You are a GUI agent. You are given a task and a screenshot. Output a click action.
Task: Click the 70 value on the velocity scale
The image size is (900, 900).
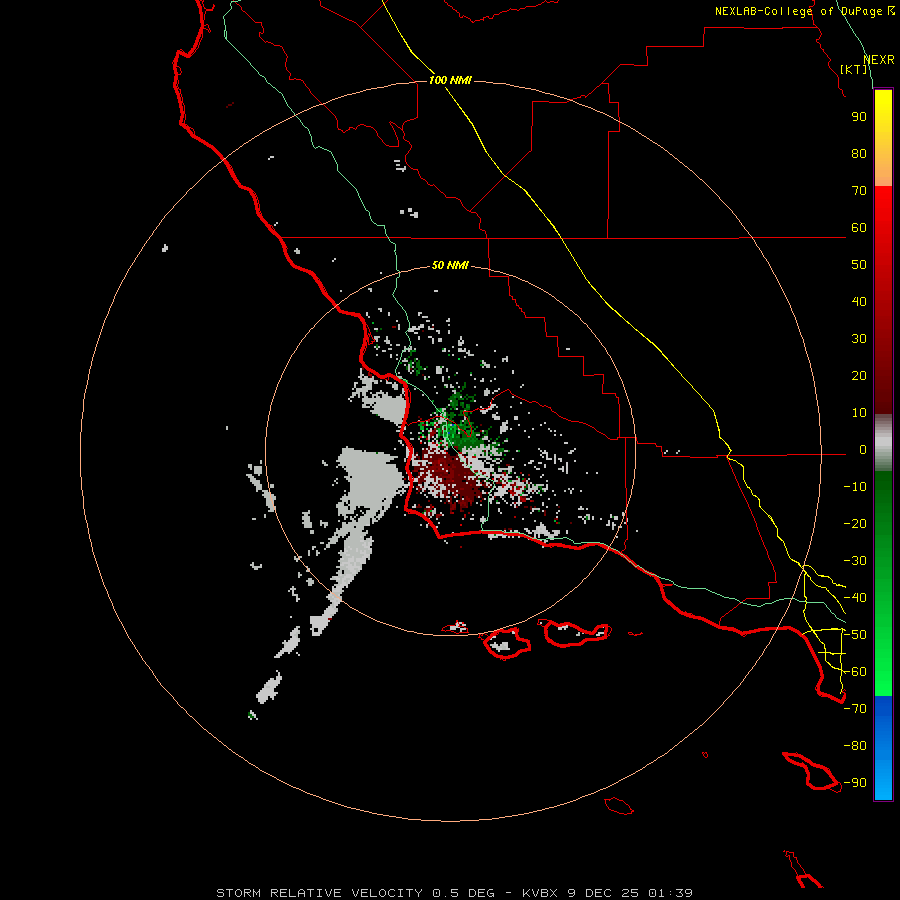(x=859, y=191)
